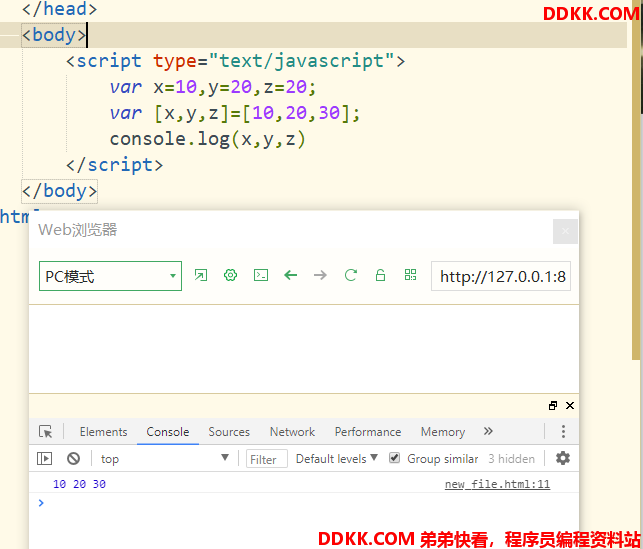Switch to the Performance tab
This screenshot has width=643, height=549.
pyautogui.click(x=368, y=432)
